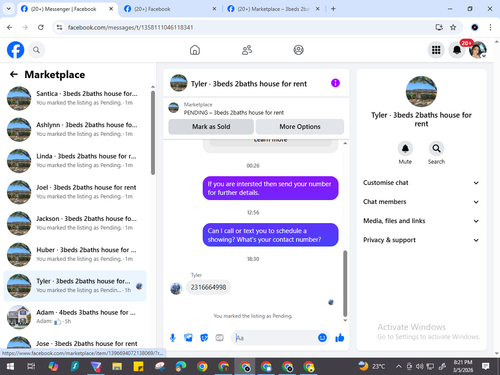This screenshot has height=375, width=500.
Task: Choose a GIF icon
Action: (x=219, y=338)
